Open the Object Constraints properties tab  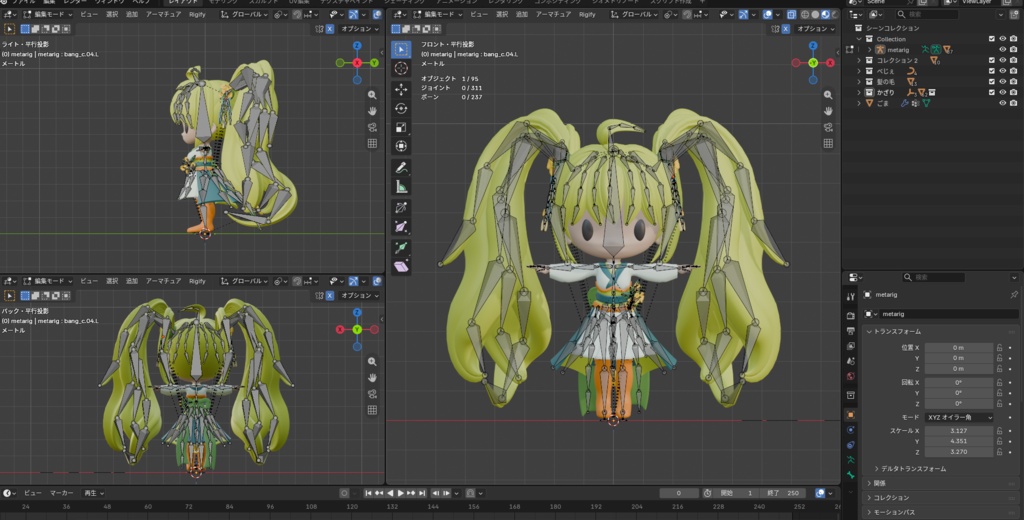[850, 445]
